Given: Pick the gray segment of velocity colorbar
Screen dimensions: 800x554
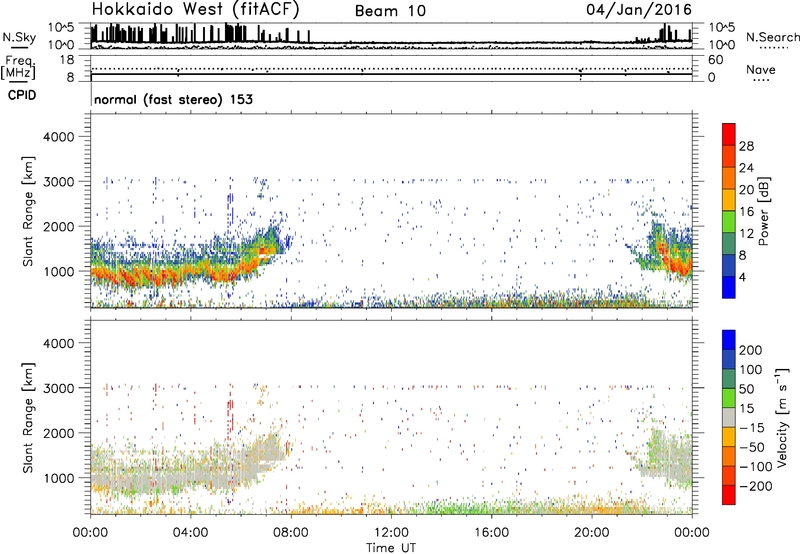Looking at the screenshot, I should [729, 417].
